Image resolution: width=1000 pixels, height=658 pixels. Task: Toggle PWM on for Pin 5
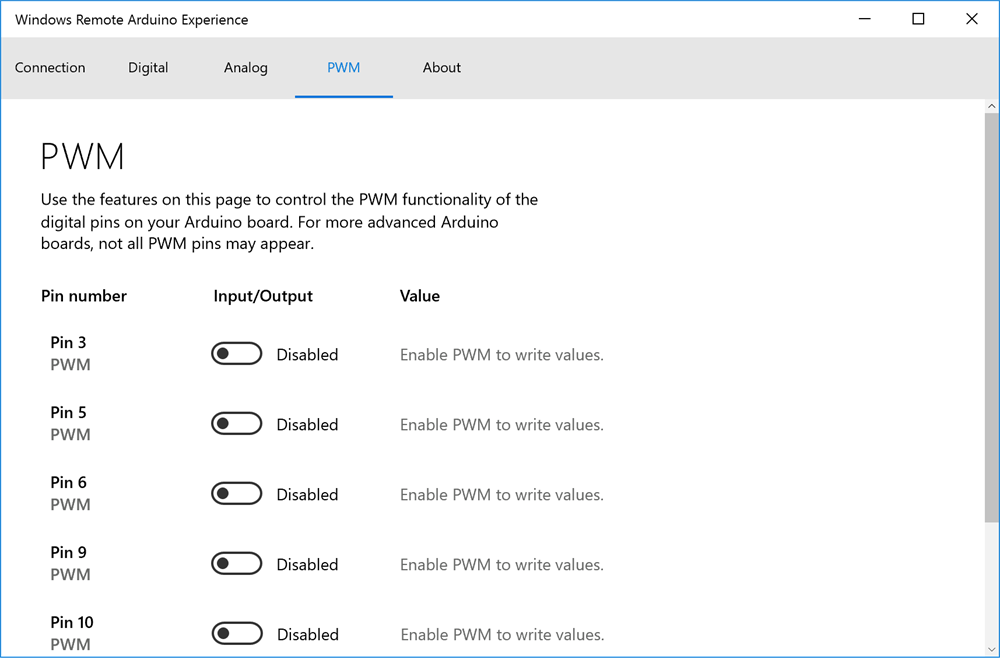tap(236, 424)
